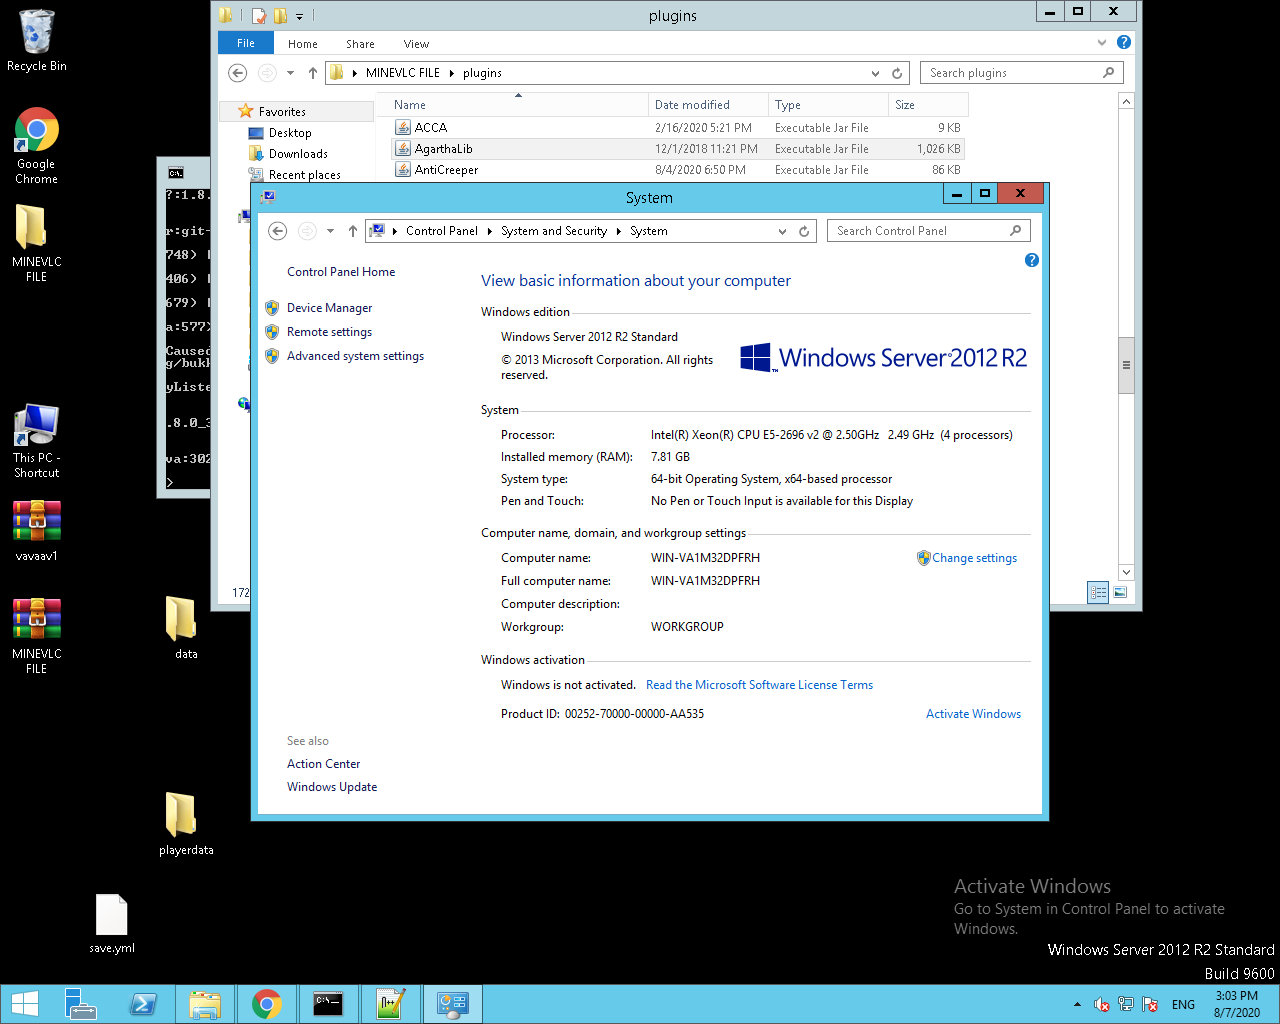Select the save.yml file on the desktop
The width and height of the screenshot is (1280, 1024).
tap(112, 924)
